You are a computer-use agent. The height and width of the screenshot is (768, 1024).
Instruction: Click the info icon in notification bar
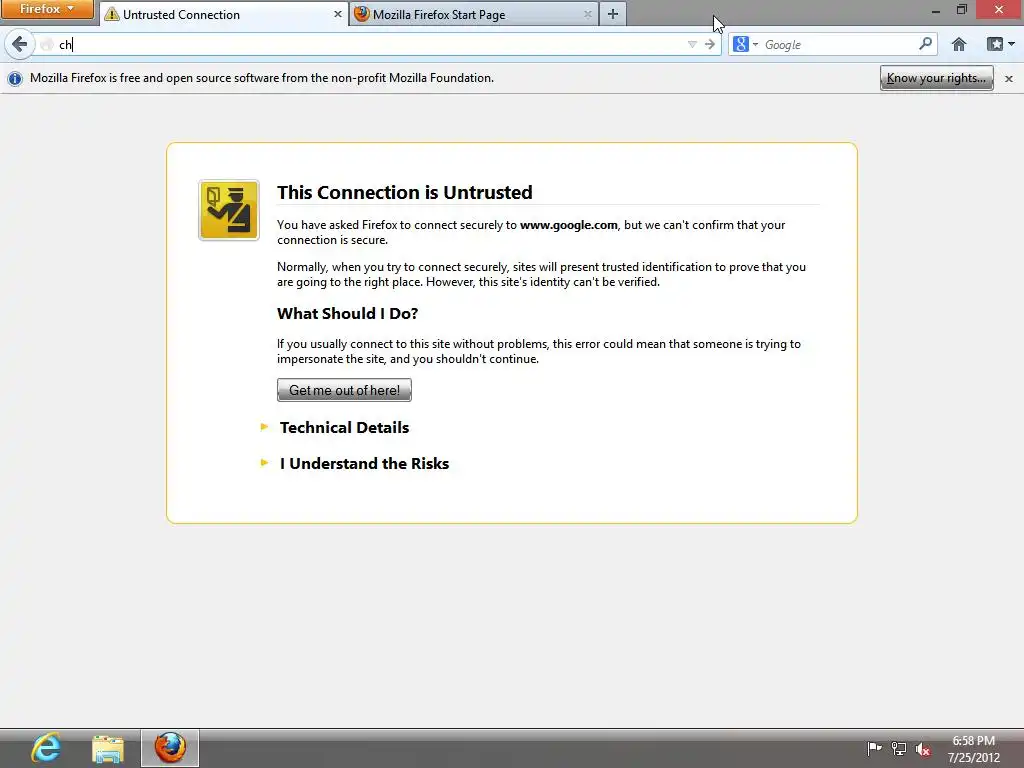click(14, 78)
